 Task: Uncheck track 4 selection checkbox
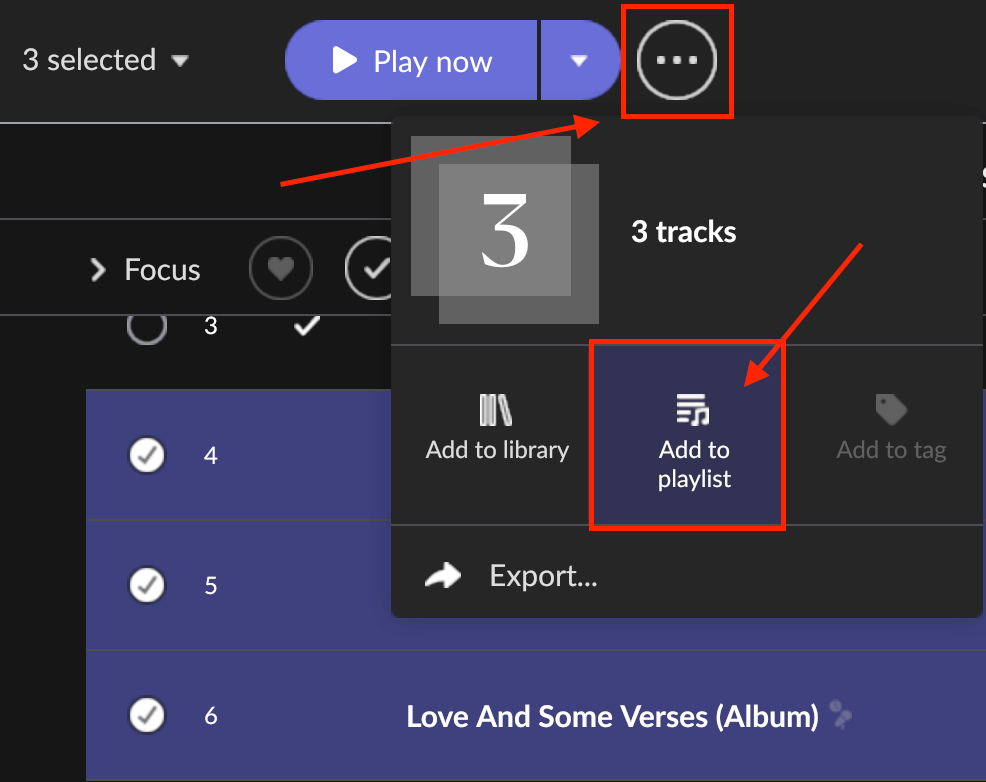tap(147, 454)
